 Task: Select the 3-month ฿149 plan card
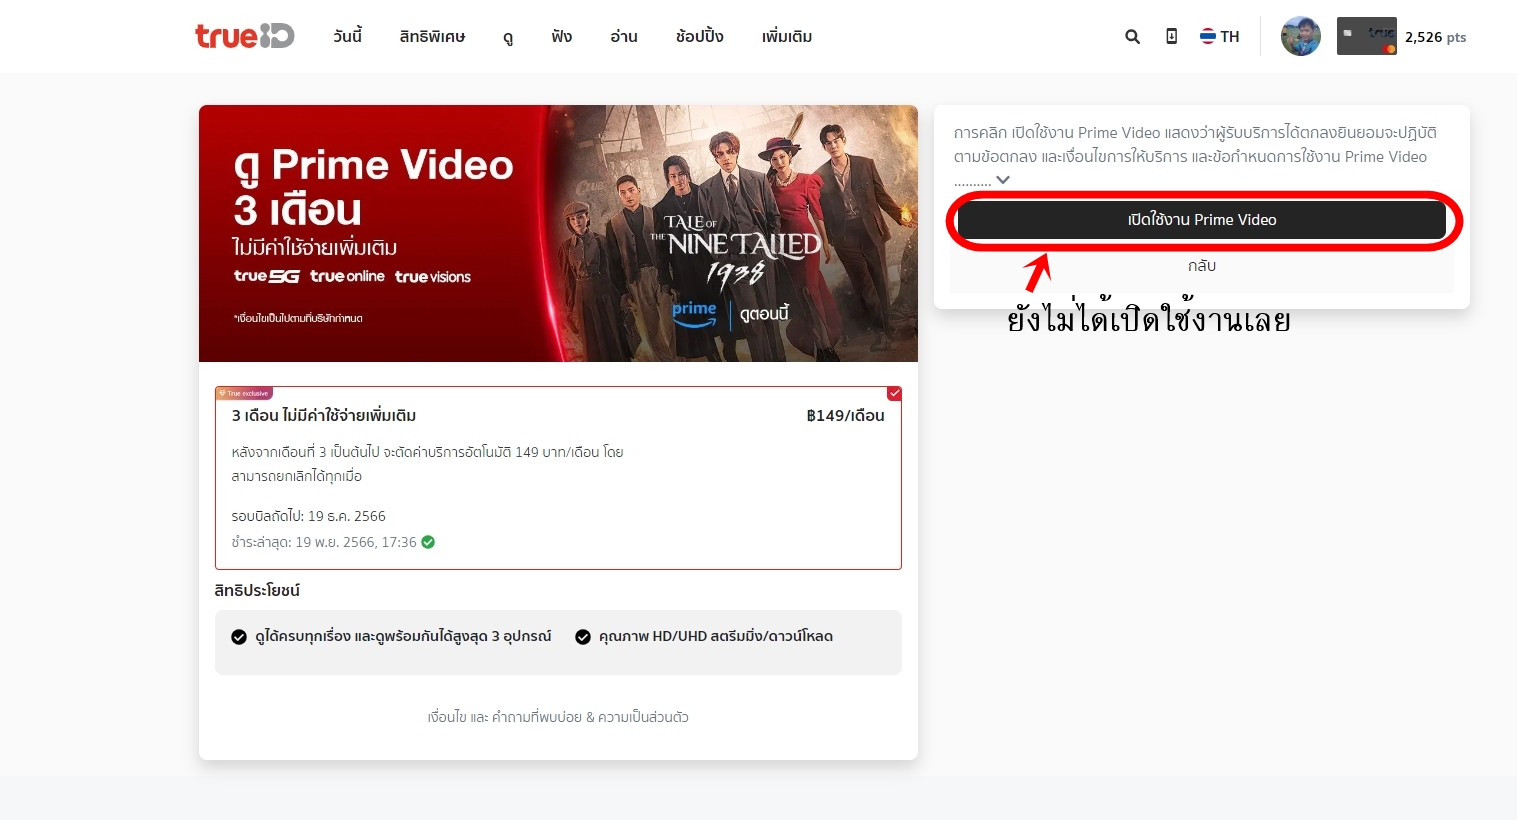(558, 478)
